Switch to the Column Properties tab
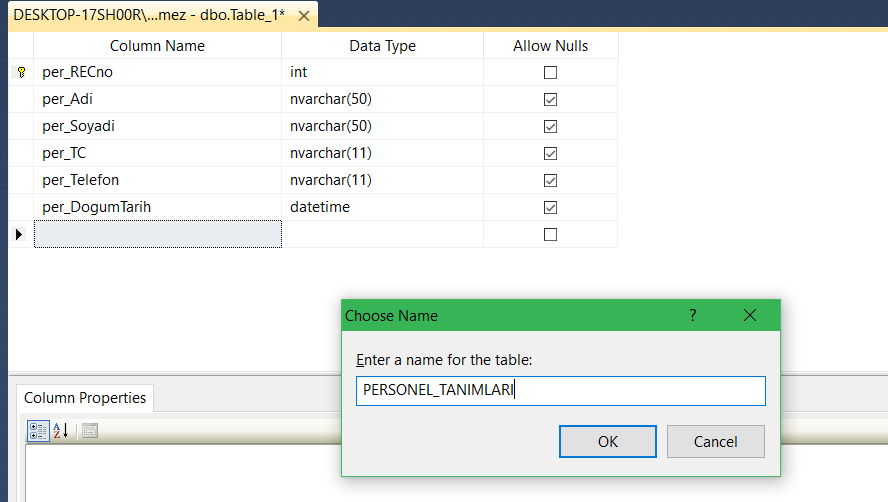888x502 pixels. (85, 398)
